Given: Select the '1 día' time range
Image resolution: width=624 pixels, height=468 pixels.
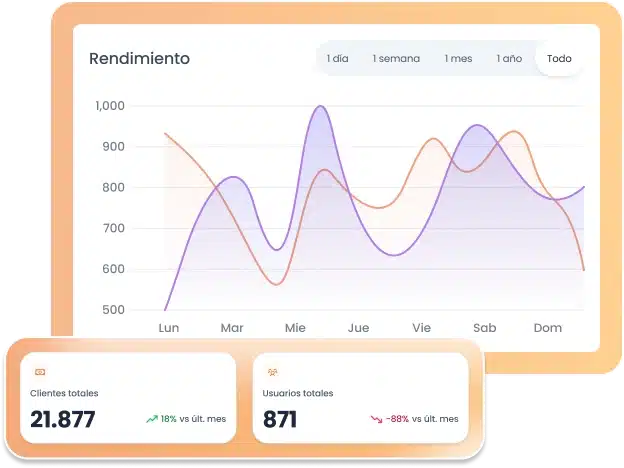Looking at the screenshot, I should [x=337, y=59].
